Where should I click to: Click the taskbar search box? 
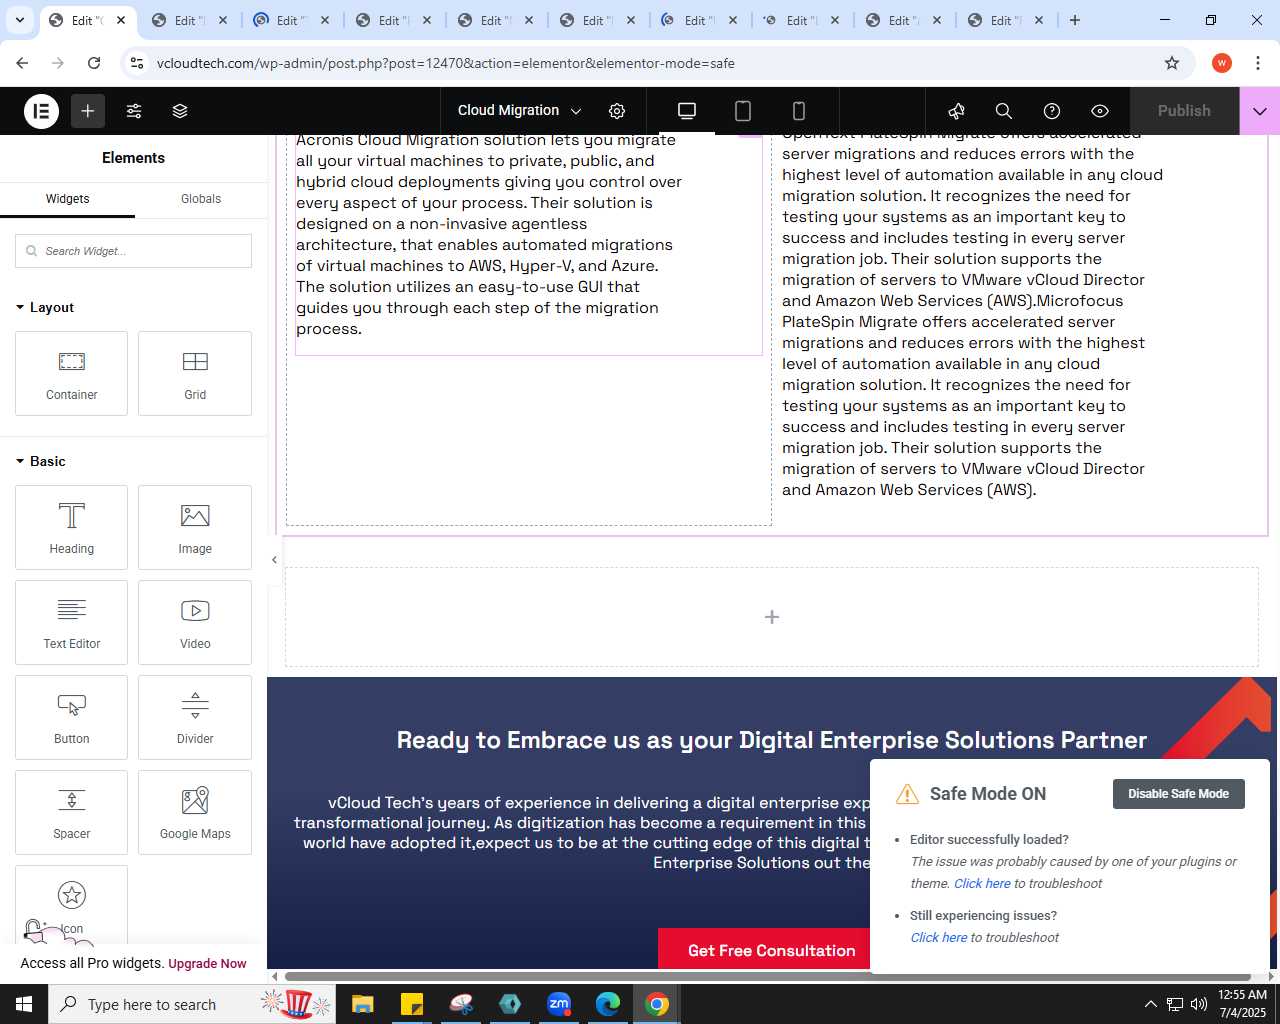point(190,1004)
